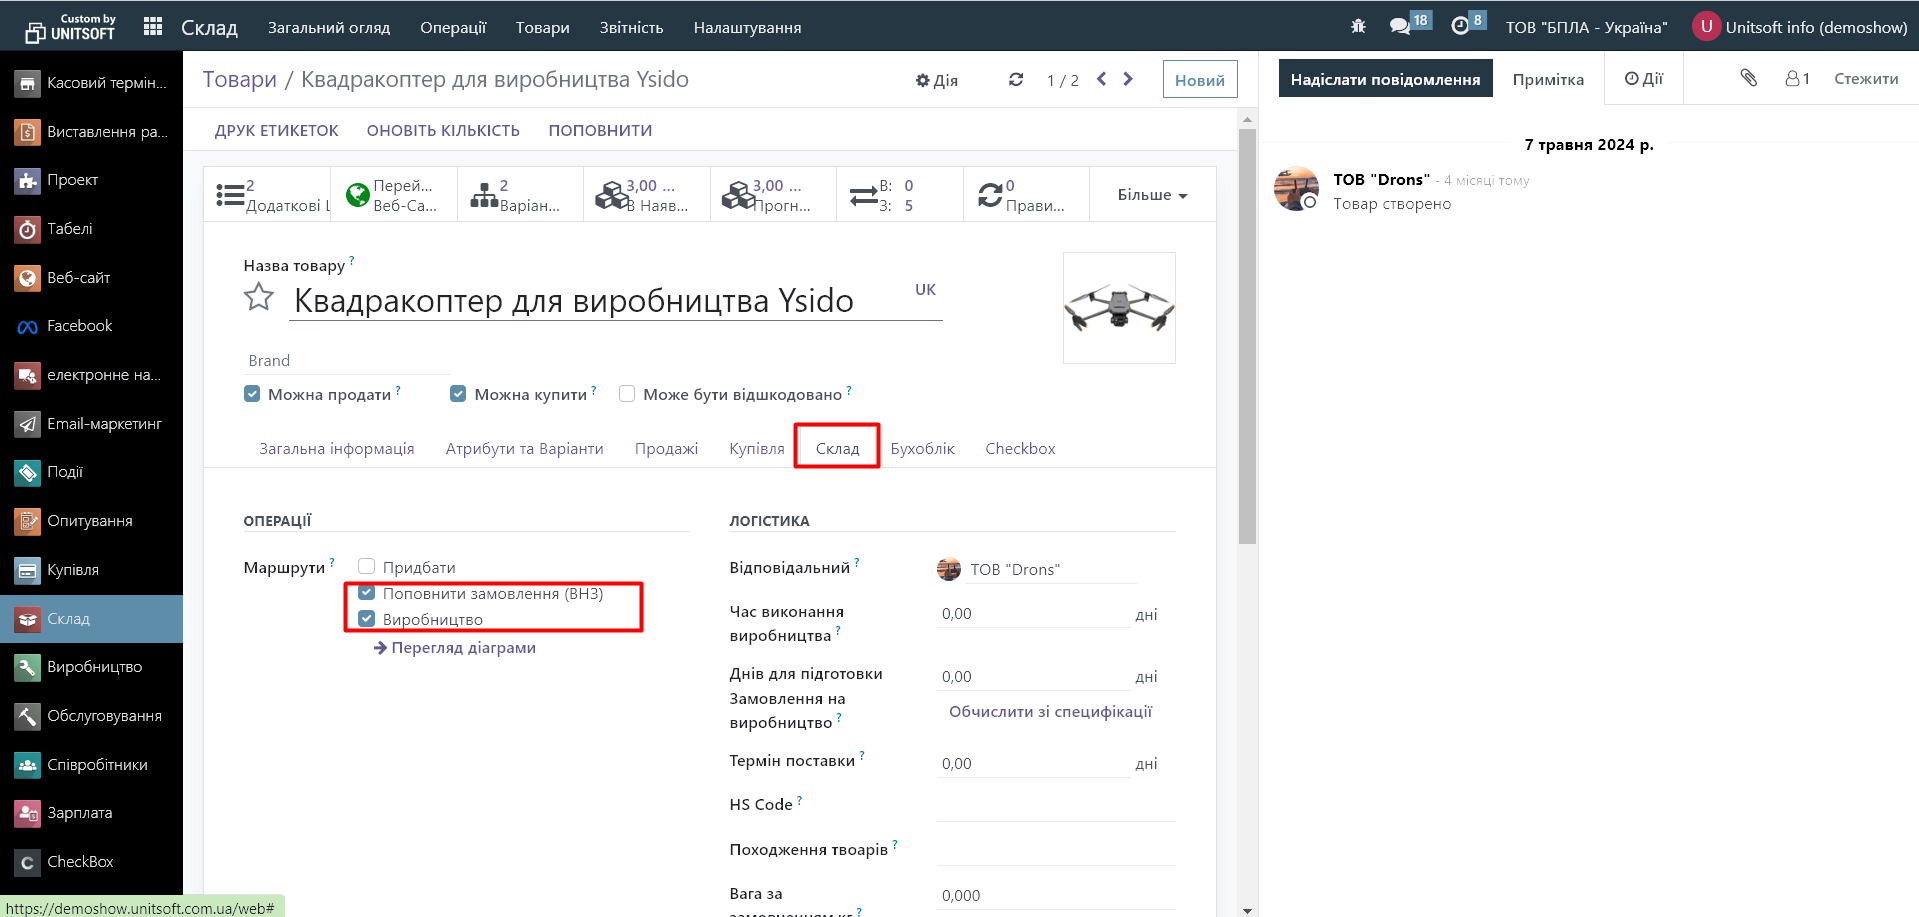
Task: Open the Дія actions dropdown
Action: (937, 80)
